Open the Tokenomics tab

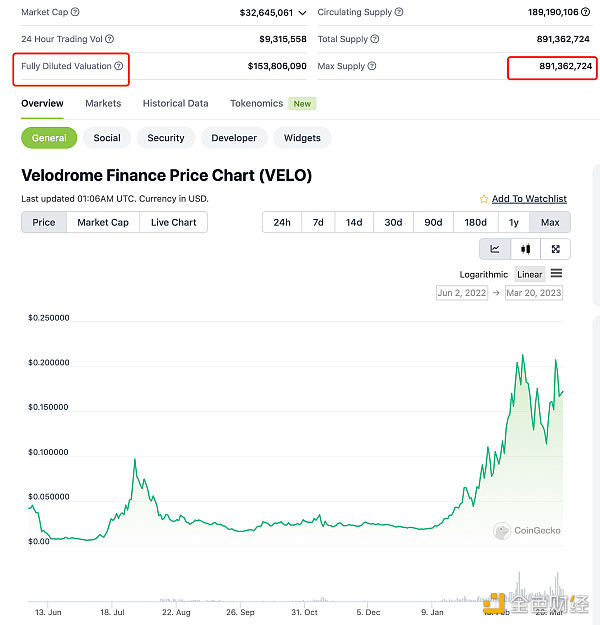(256, 103)
